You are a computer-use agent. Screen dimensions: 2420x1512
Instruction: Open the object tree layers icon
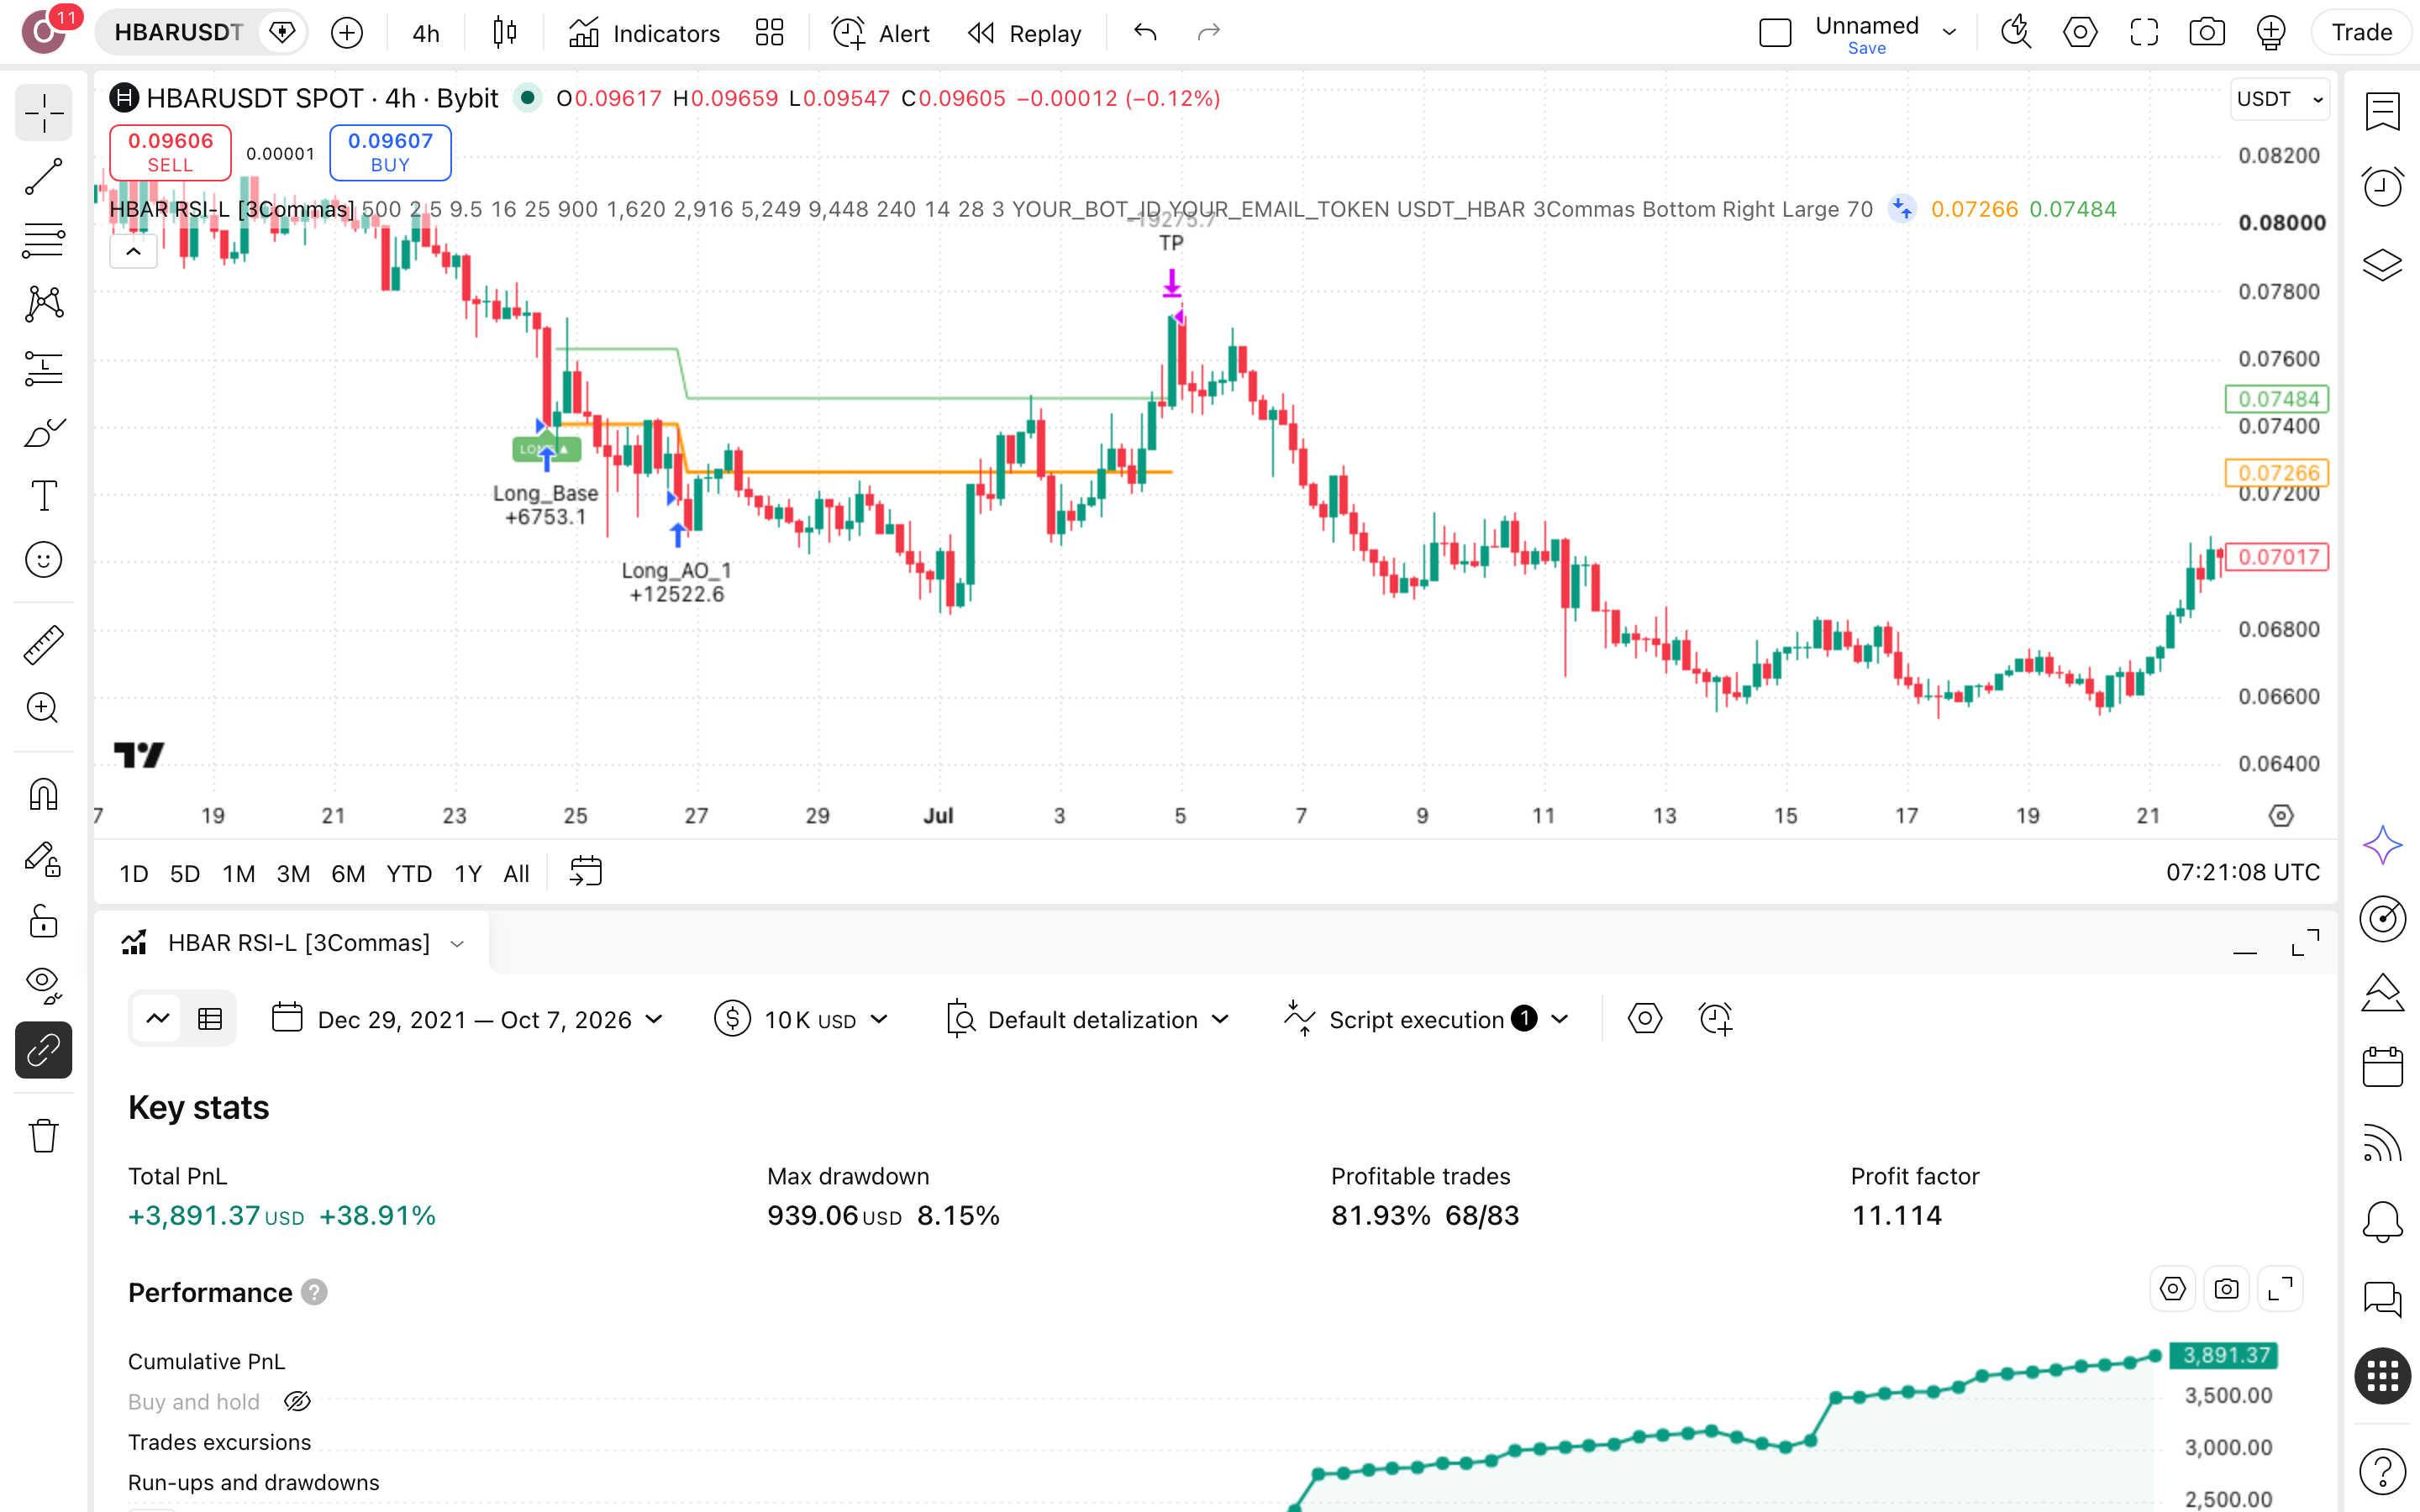click(2383, 265)
